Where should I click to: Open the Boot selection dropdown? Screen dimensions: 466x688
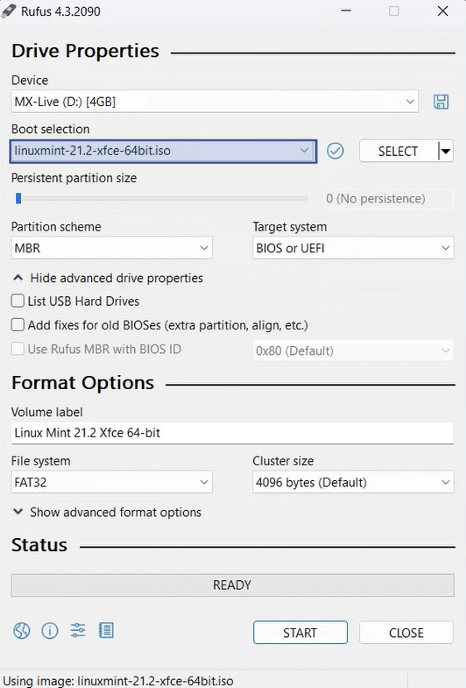pyautogui.click(x=163, y=151)
